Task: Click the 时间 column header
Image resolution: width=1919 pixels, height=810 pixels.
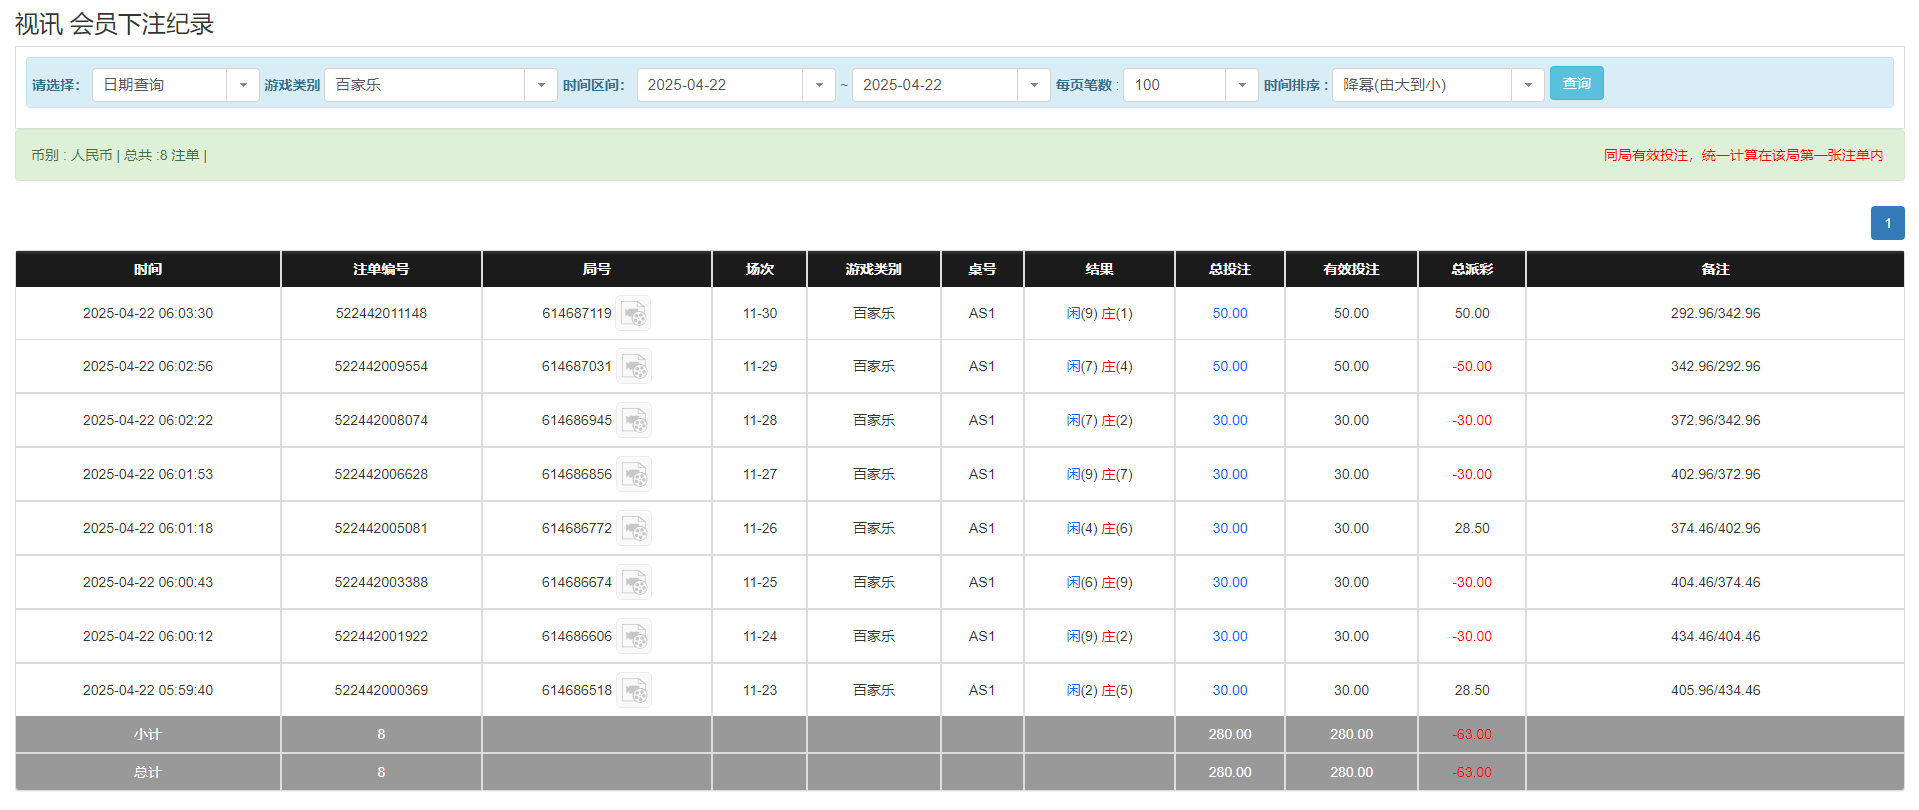Action: click(148, 269)
